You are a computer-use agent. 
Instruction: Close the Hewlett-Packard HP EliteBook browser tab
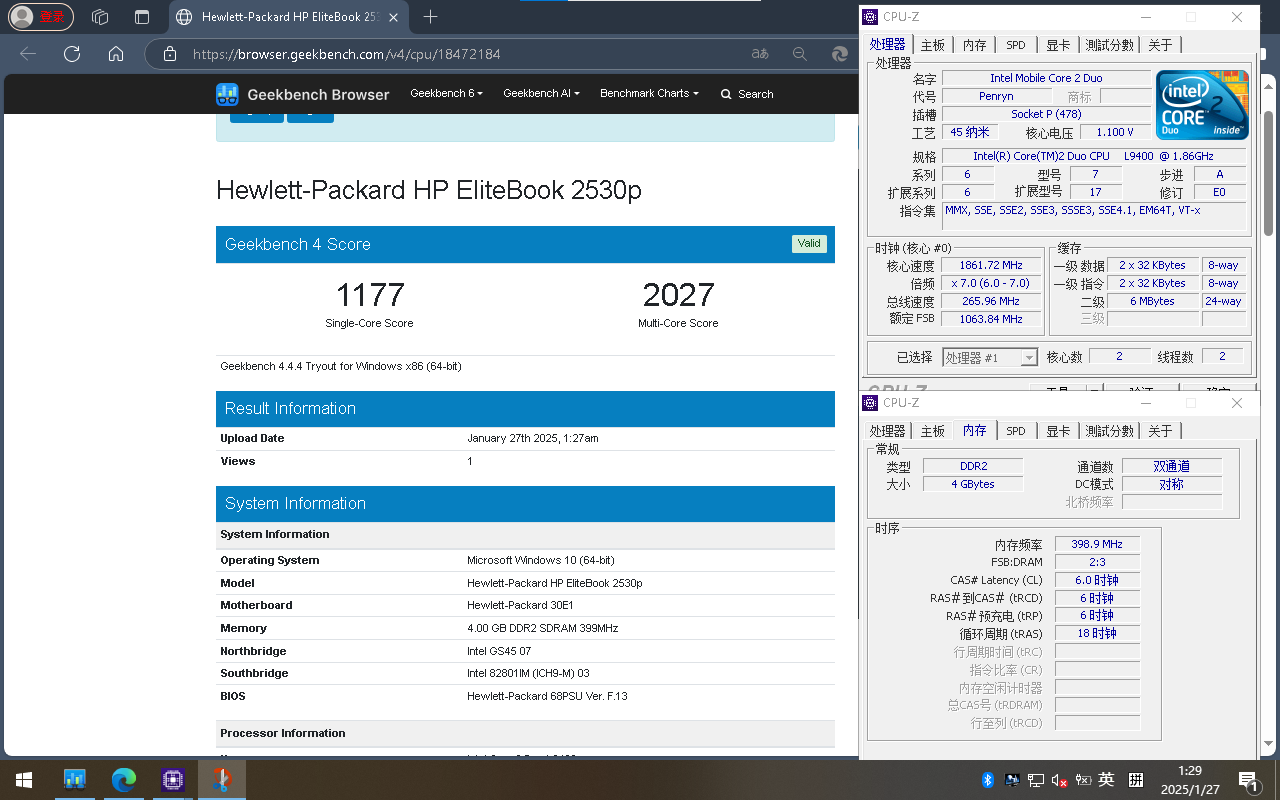tap(395, 17)
